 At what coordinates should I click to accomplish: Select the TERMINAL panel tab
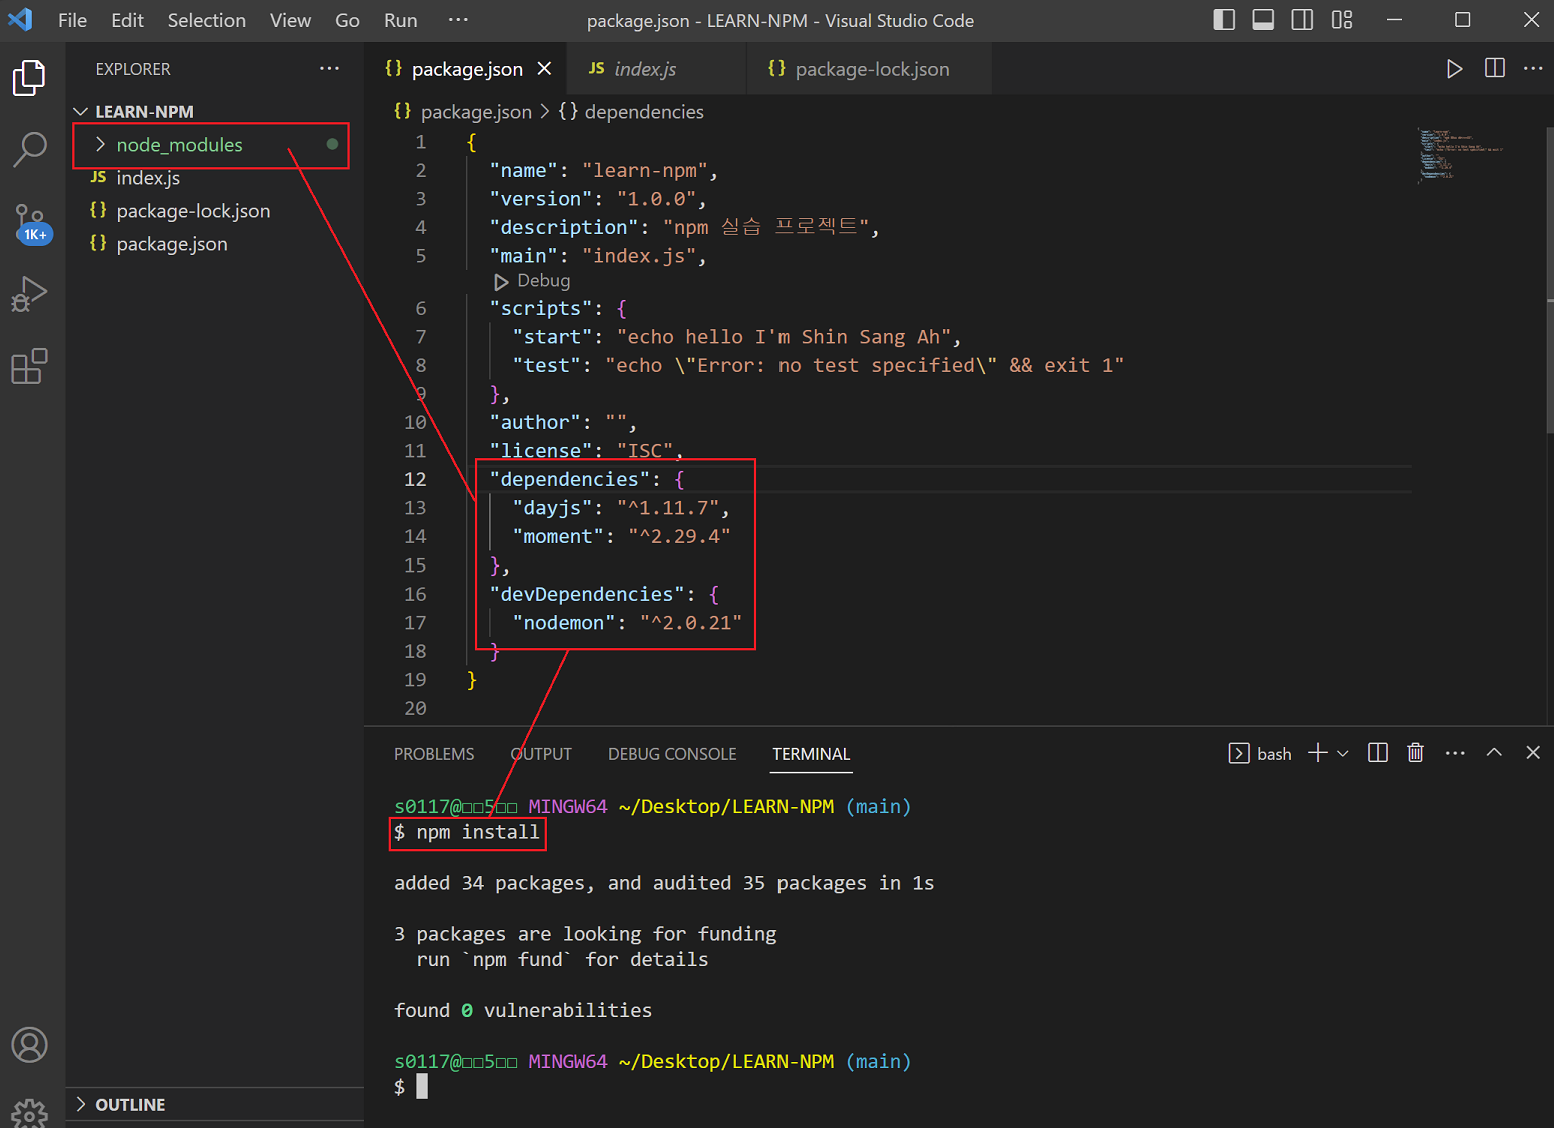click(x=811, y=754)
